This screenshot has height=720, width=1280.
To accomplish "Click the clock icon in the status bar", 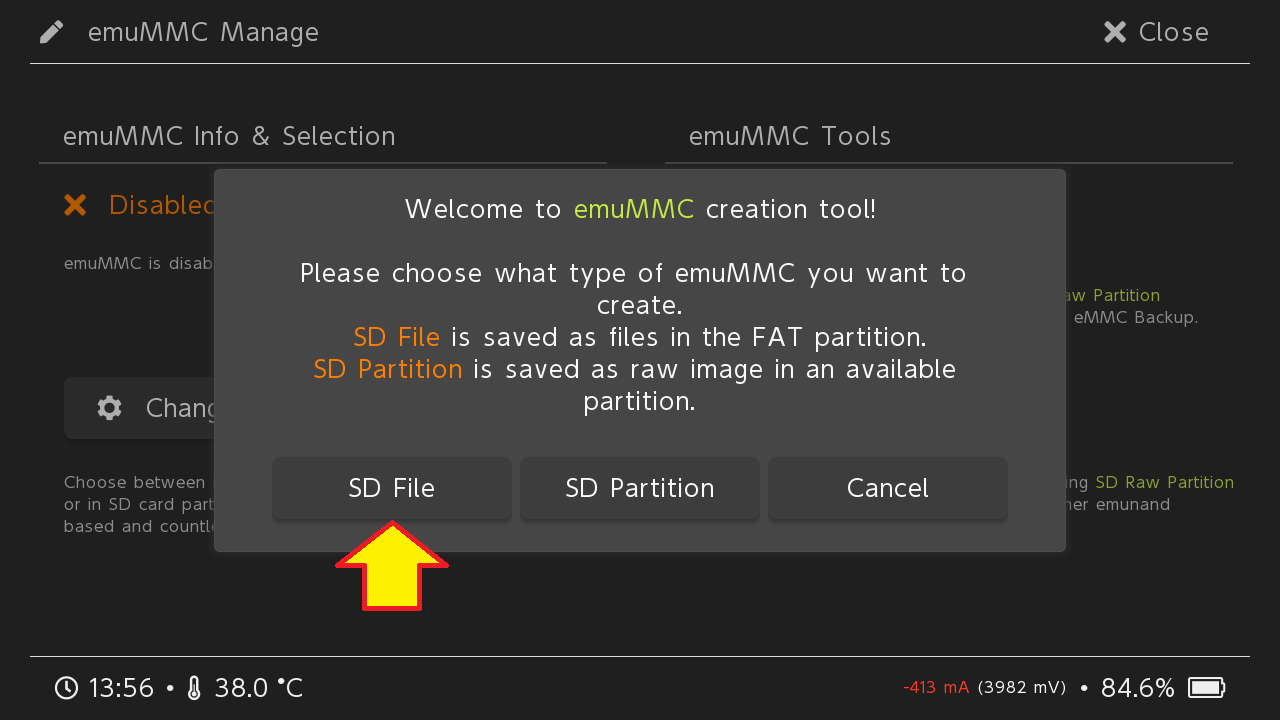I will tap(66, 688).
